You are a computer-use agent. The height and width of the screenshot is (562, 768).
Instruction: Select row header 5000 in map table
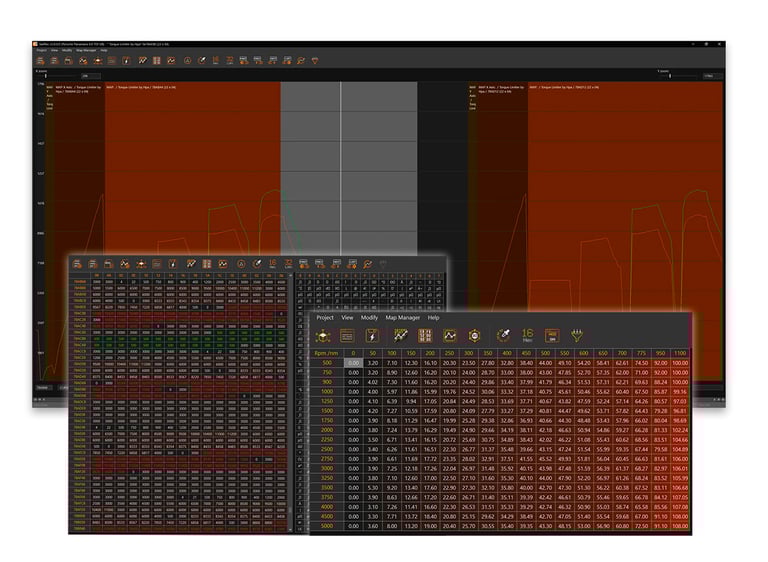click(327, 526)
